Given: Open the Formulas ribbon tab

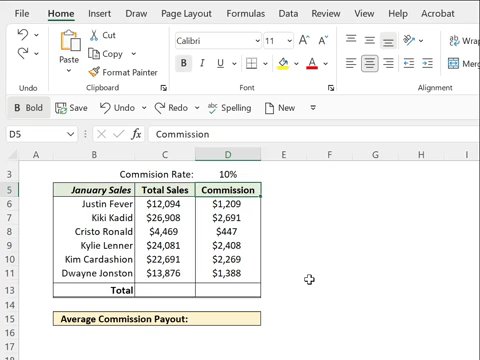Looking at the screenshot, I should (x=246, y=14).
